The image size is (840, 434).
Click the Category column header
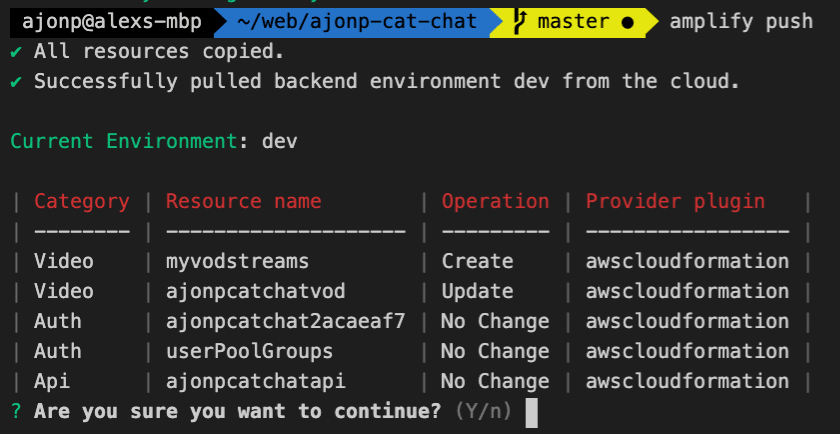[x=82, y=201]
